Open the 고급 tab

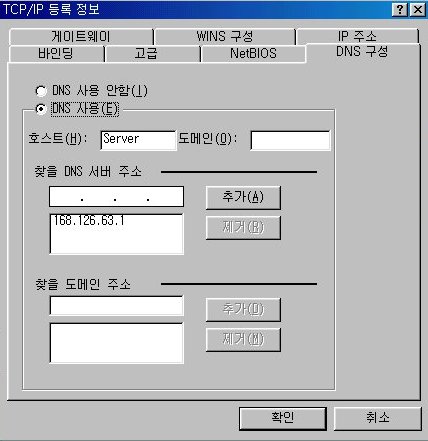tap(146, 54)
